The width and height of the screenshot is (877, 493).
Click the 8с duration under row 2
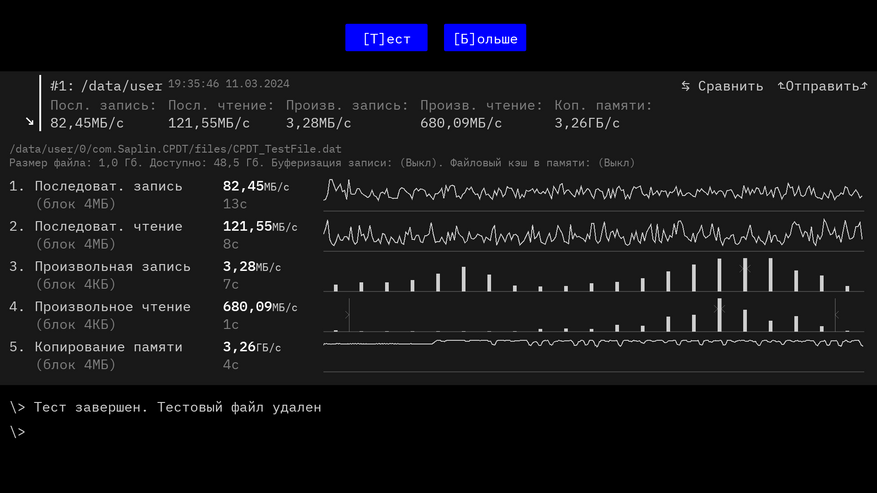pos(230,245)
